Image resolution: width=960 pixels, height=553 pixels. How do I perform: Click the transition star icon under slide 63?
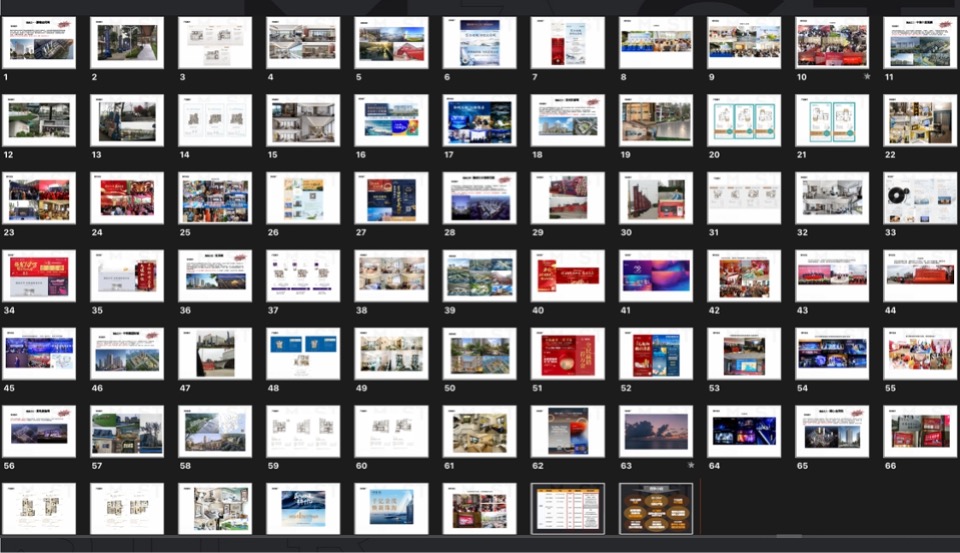point(691,466)
